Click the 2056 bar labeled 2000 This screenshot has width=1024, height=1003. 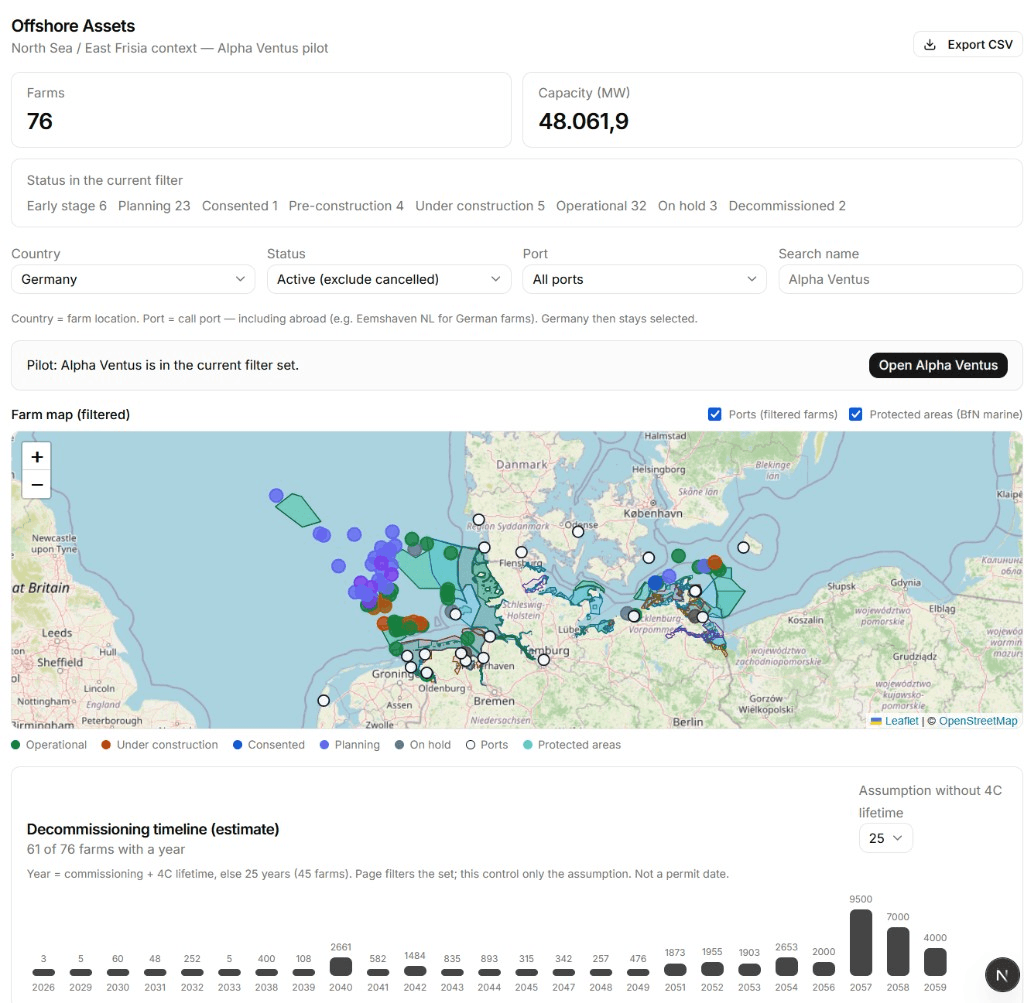click(824, 969)
